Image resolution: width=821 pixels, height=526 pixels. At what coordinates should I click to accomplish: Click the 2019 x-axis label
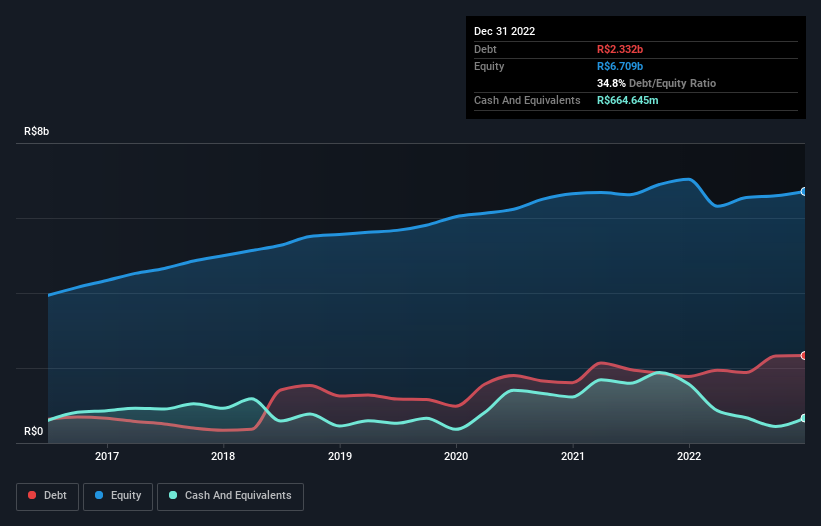point(340,456)
